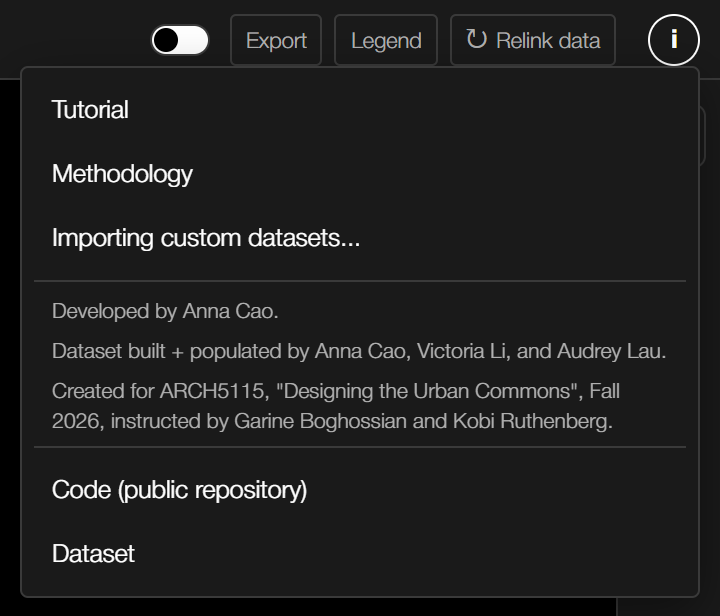Viewport: 720px width, 616px height.
Task: Open the Dataset link
Action: pos(360,554)
